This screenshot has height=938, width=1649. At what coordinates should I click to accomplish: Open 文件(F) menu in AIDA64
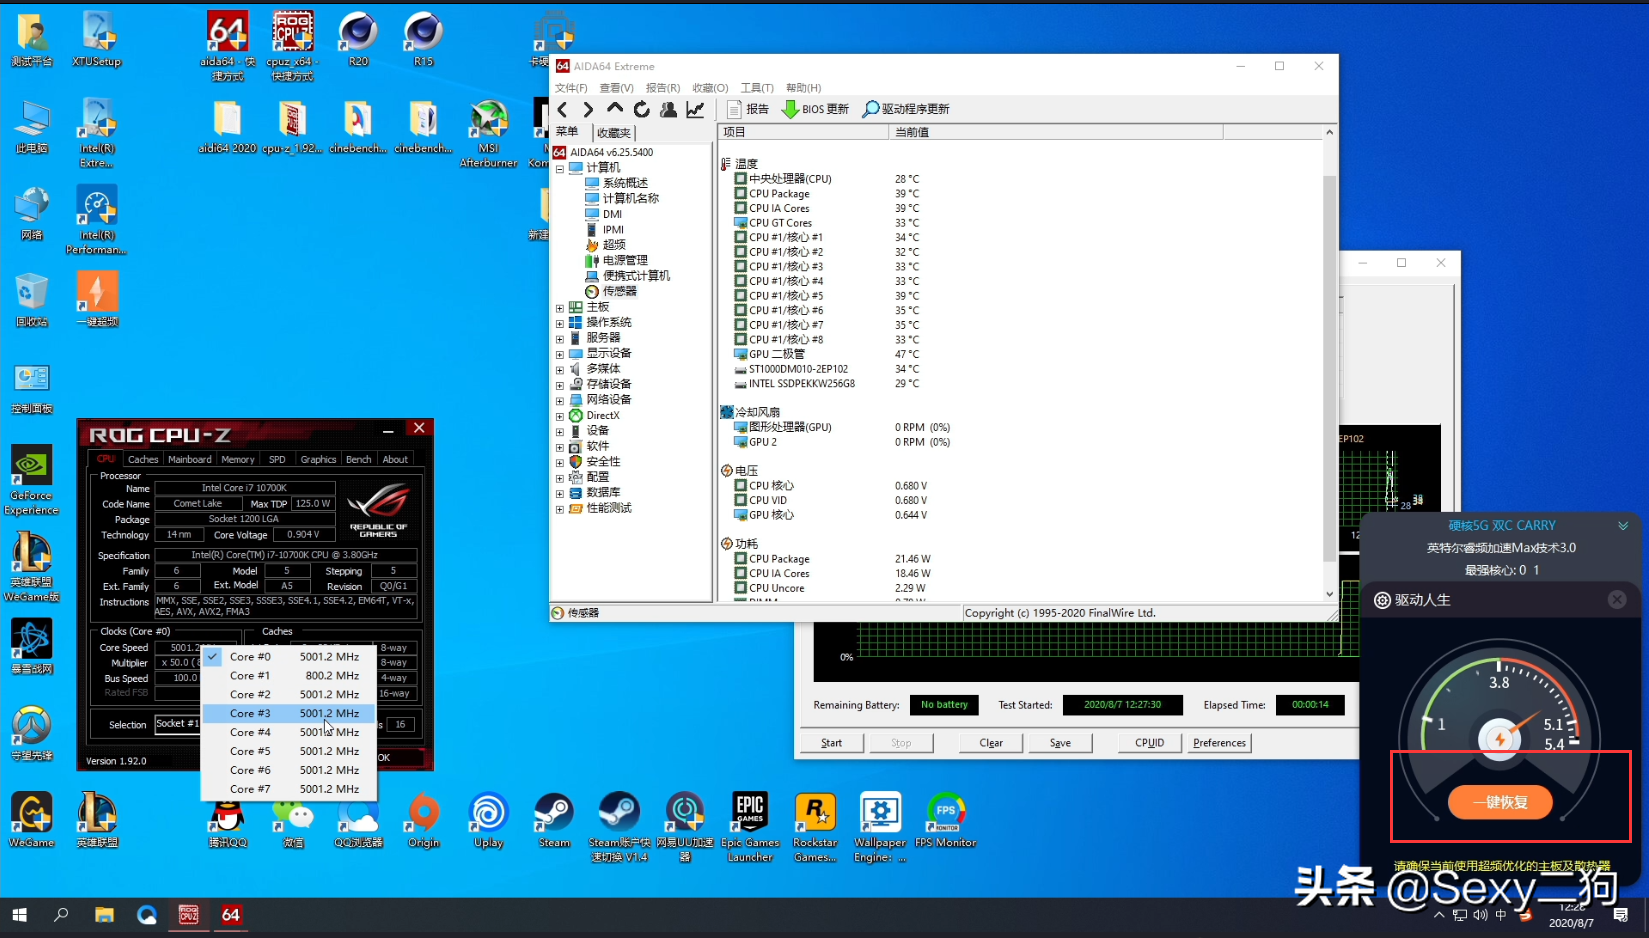pyautogui.click(x=571, y=88)
